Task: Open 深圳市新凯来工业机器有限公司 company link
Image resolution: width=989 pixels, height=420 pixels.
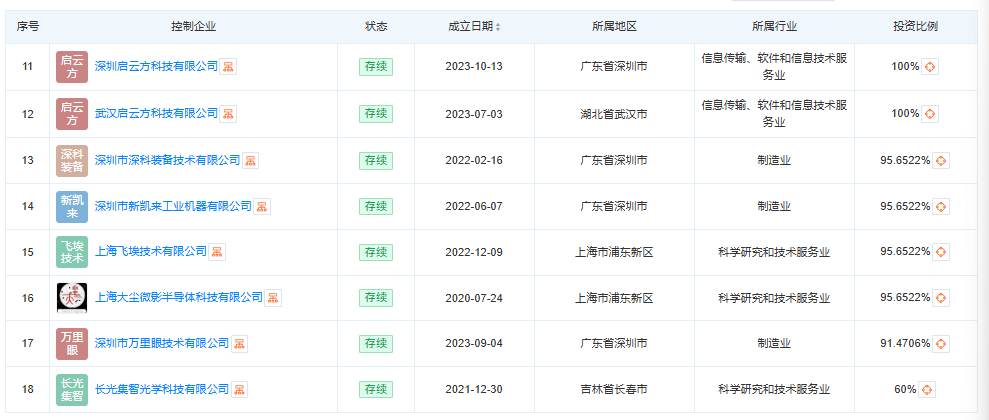Action: tap(173, 206)
